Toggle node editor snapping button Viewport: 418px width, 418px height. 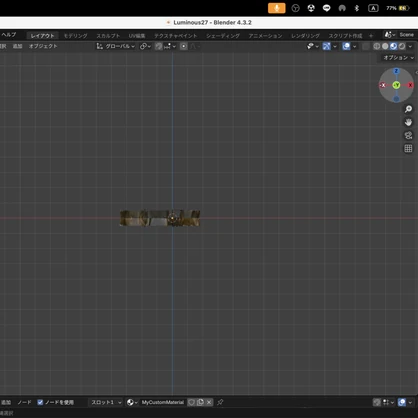tap(377, 402)
